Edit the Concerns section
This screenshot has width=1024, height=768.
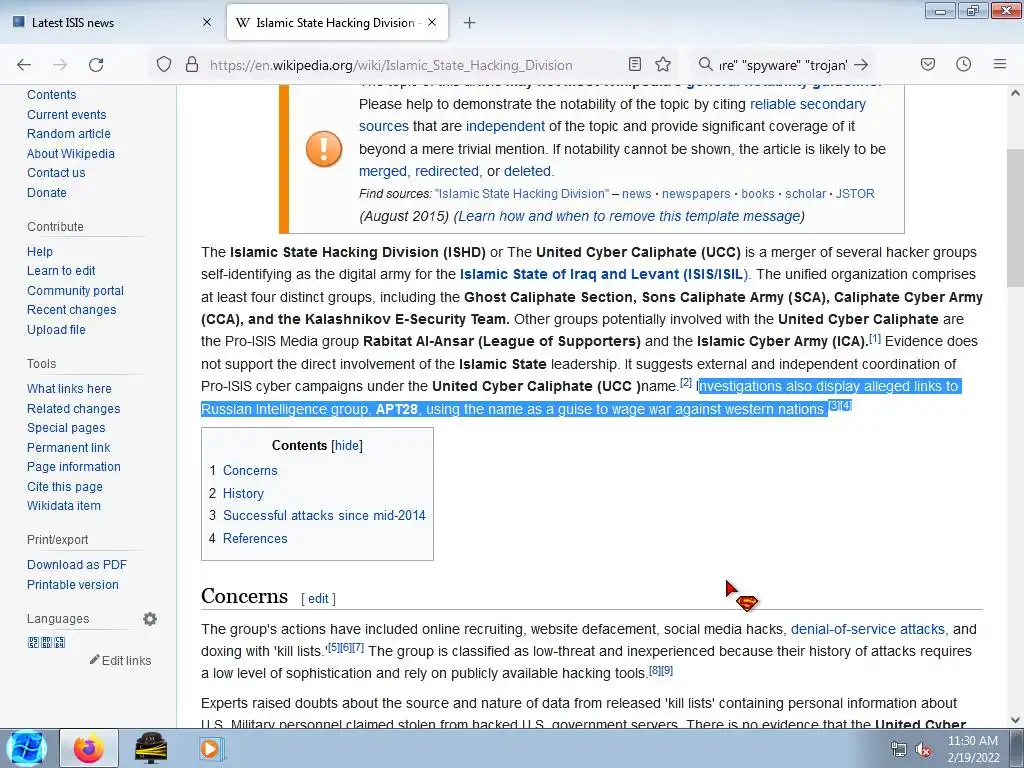(x=318, y=598)
